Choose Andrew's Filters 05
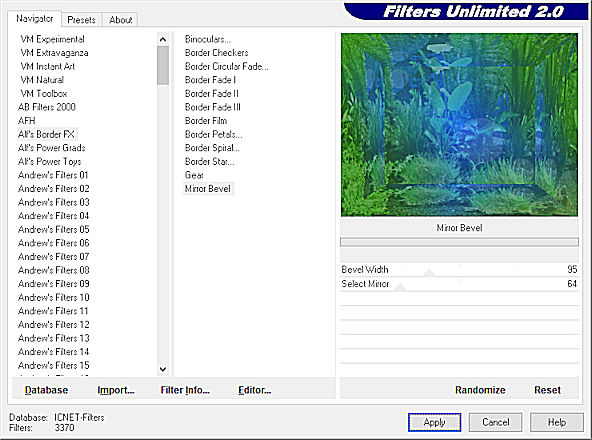Screen dimensions: 592x440 (x=54, y=229)
